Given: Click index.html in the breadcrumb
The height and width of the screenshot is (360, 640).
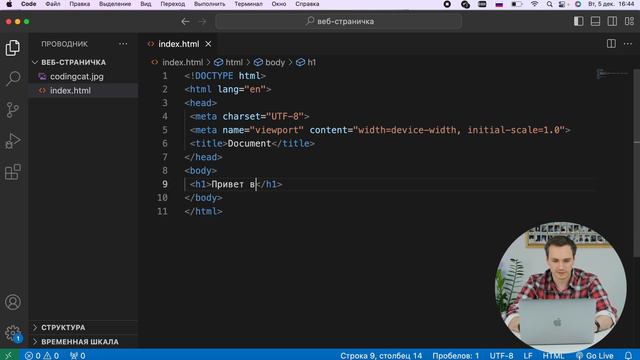Looking at the screenshot, I should pos(182,62).
